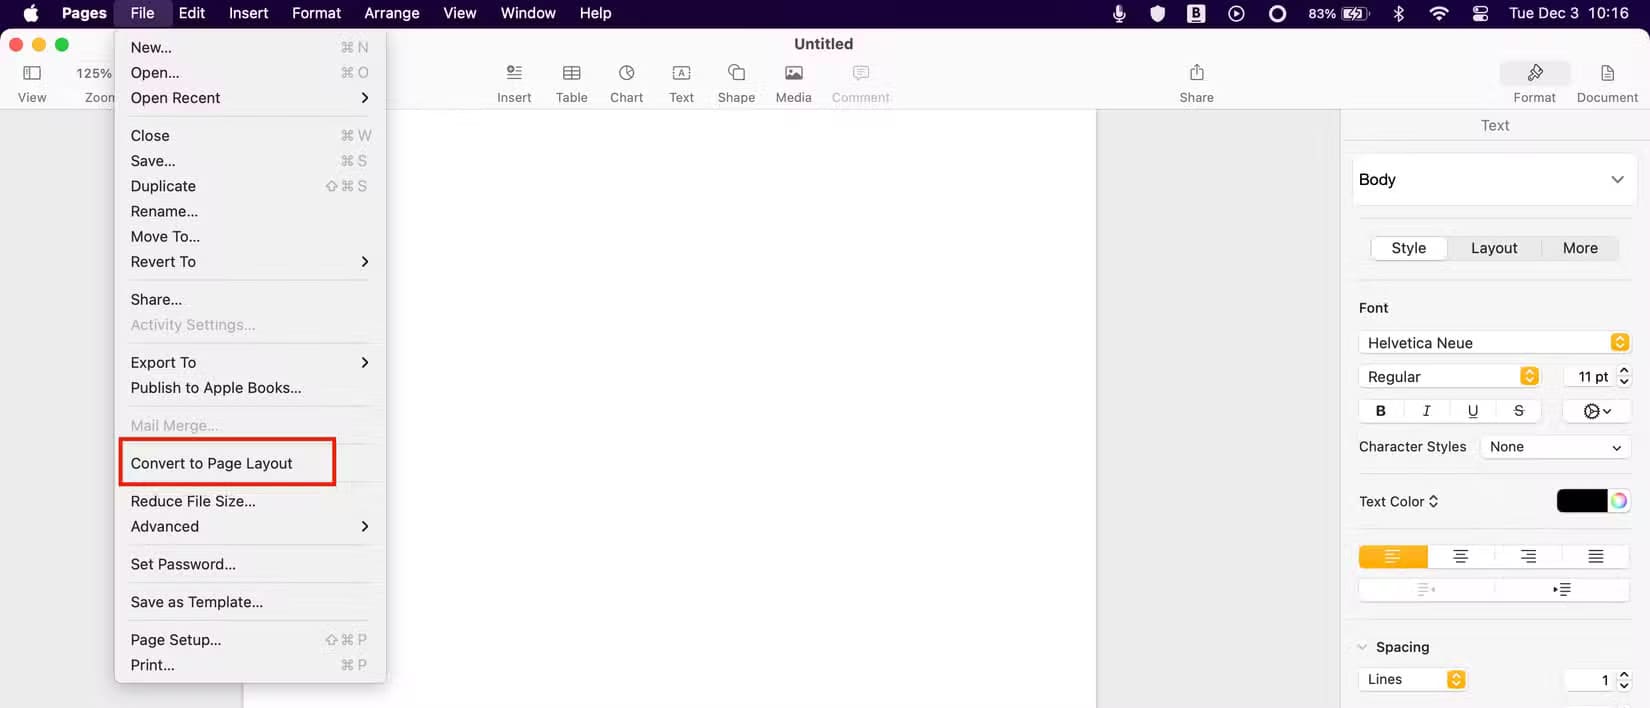
Task: Open the Insert toolbar icon
Action: click(x=514, y=73)
